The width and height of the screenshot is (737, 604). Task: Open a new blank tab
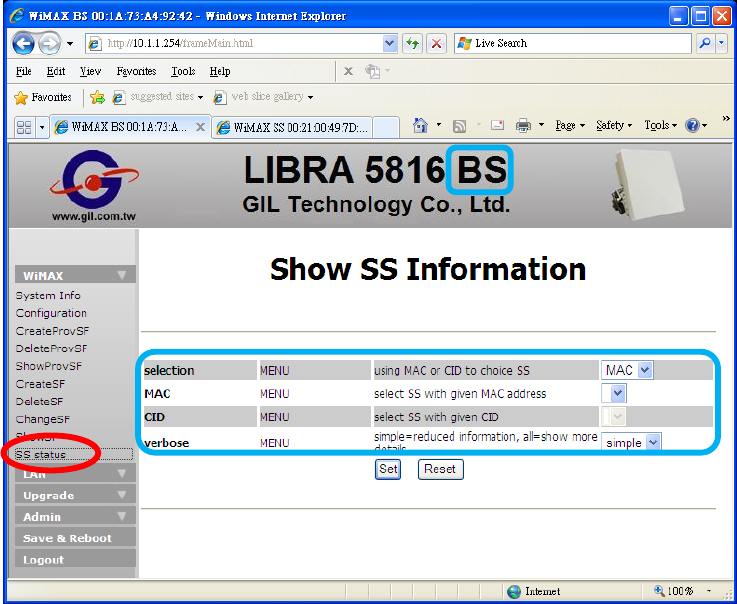tap(385, 128)
